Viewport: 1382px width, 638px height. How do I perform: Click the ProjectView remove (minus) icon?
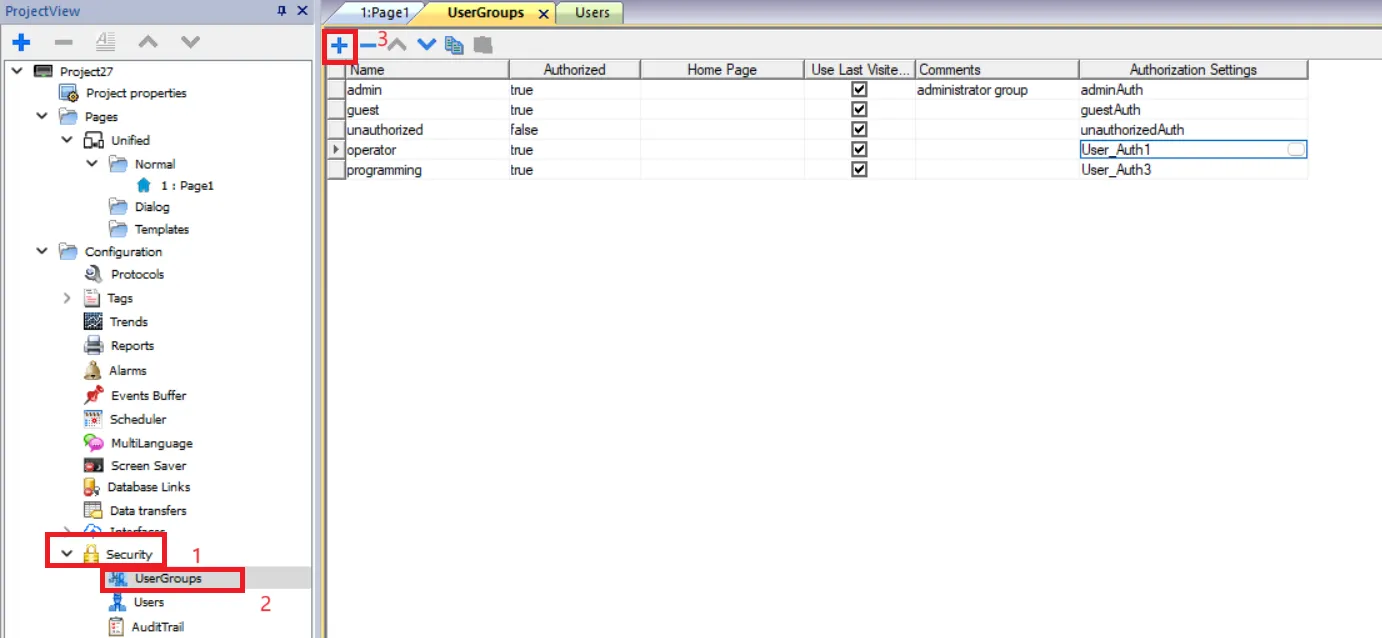(63, 42)
